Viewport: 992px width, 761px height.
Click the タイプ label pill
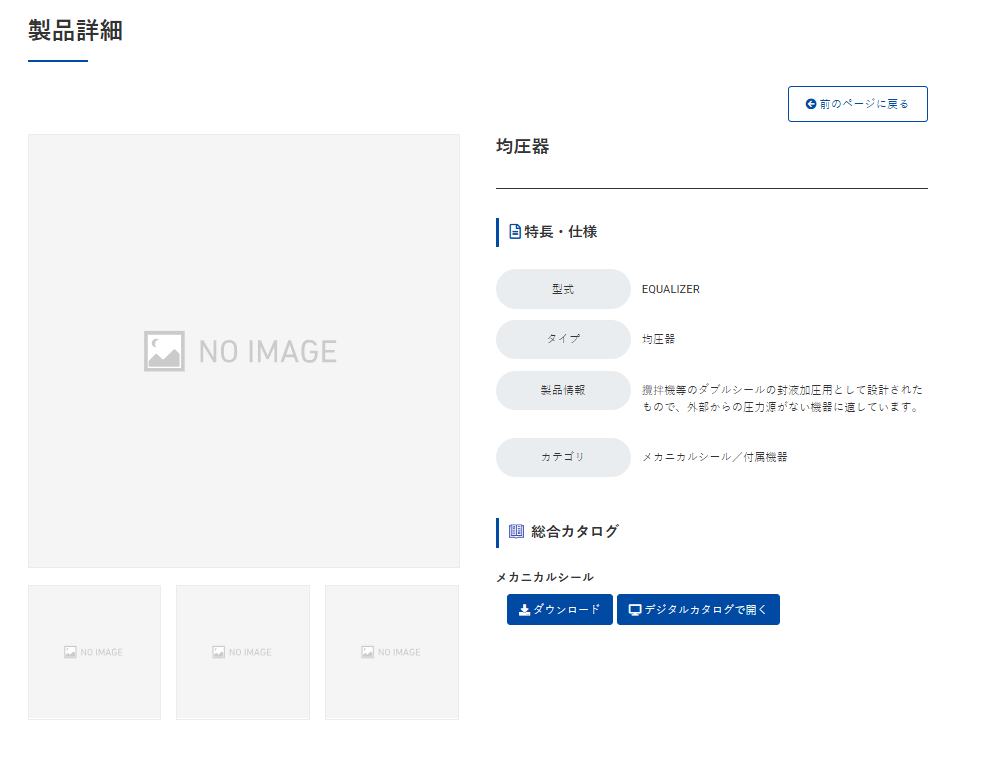563,339
